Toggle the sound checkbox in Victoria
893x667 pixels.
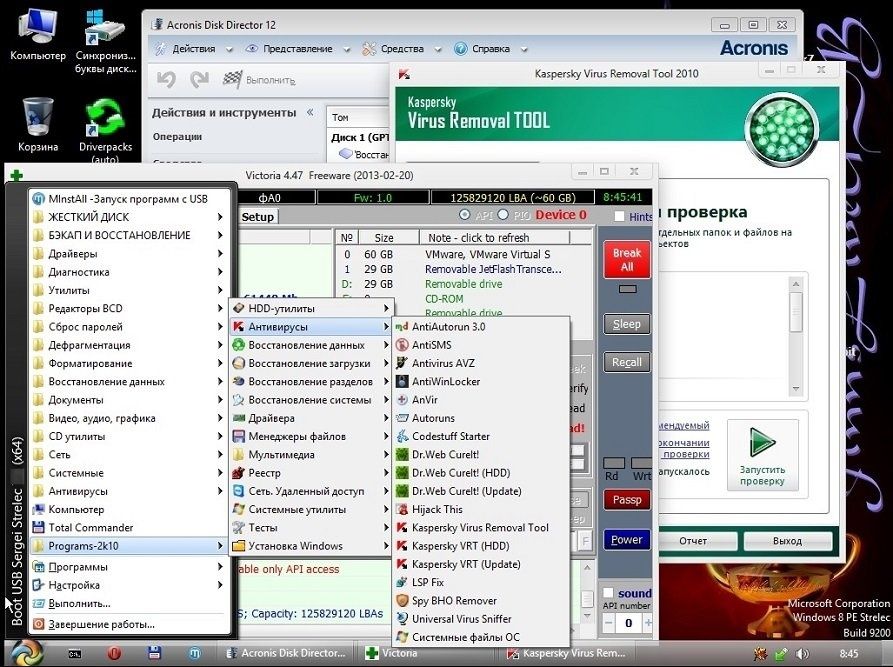(608, 593)
